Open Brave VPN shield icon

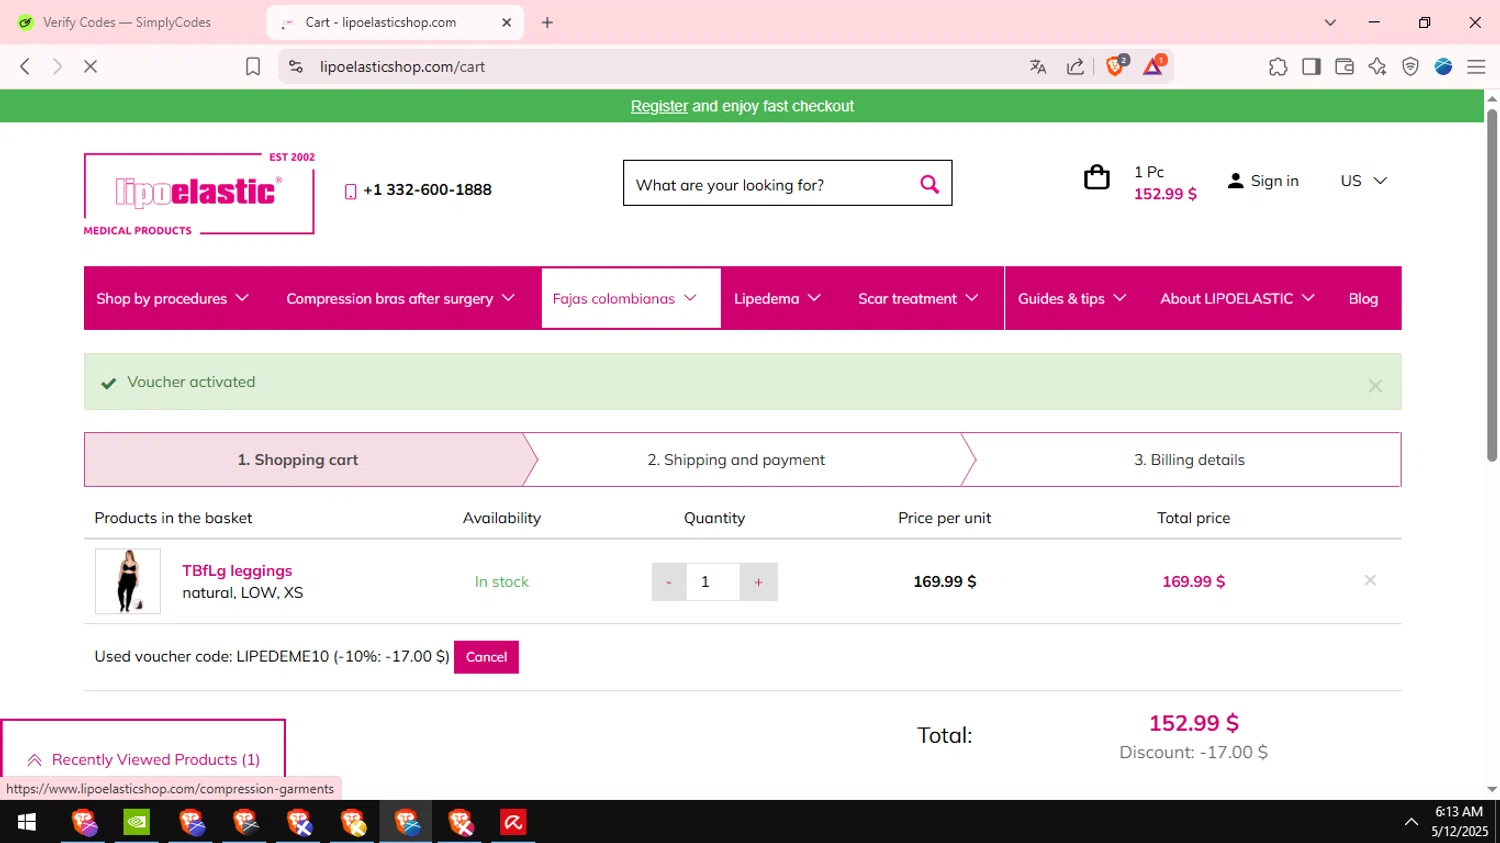[1410, 67]
